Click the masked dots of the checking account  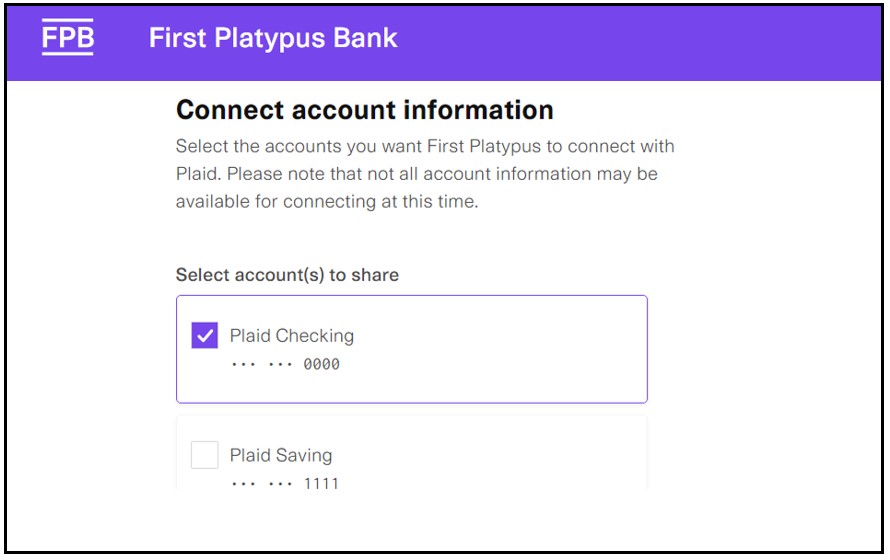pos(262,364)
